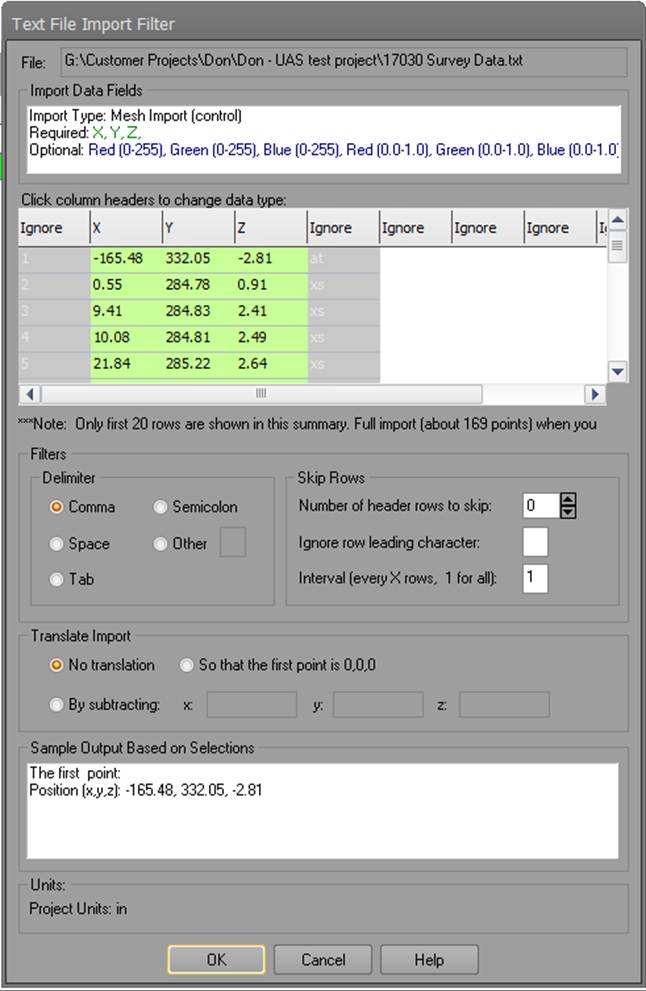Change the Y column header data type
This screenshot has width=646, height=991.
click(x=198, y=228)
